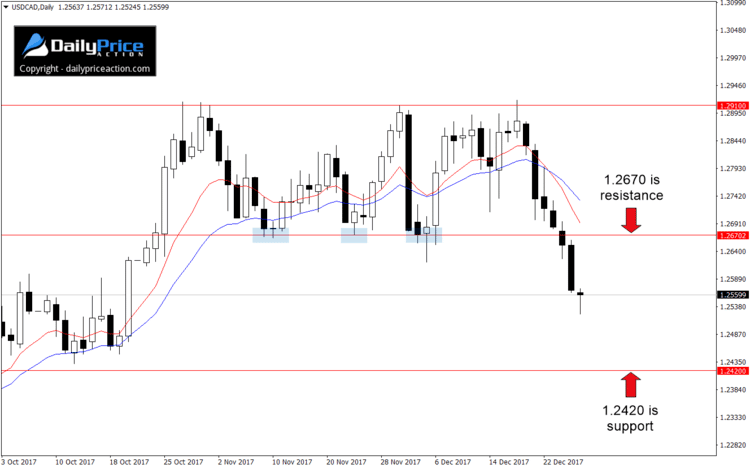Click the '1.2670 is resistance' text label
Image resolution: width=750 pixels, height=469 pixels.
point(632,187)
